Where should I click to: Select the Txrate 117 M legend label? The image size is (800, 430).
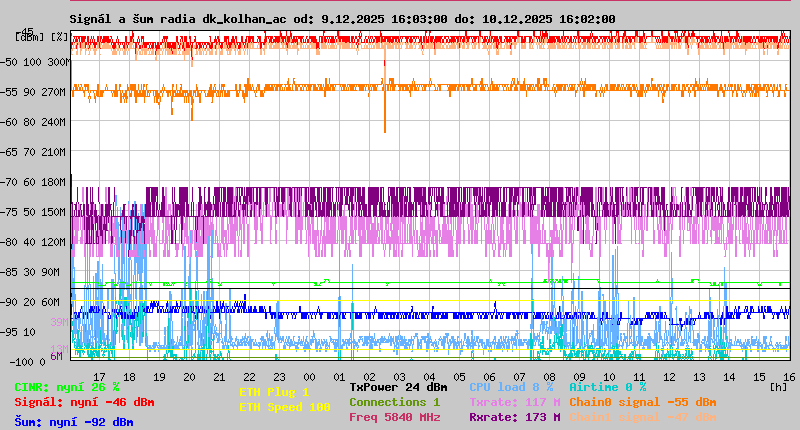click(514, 402)
